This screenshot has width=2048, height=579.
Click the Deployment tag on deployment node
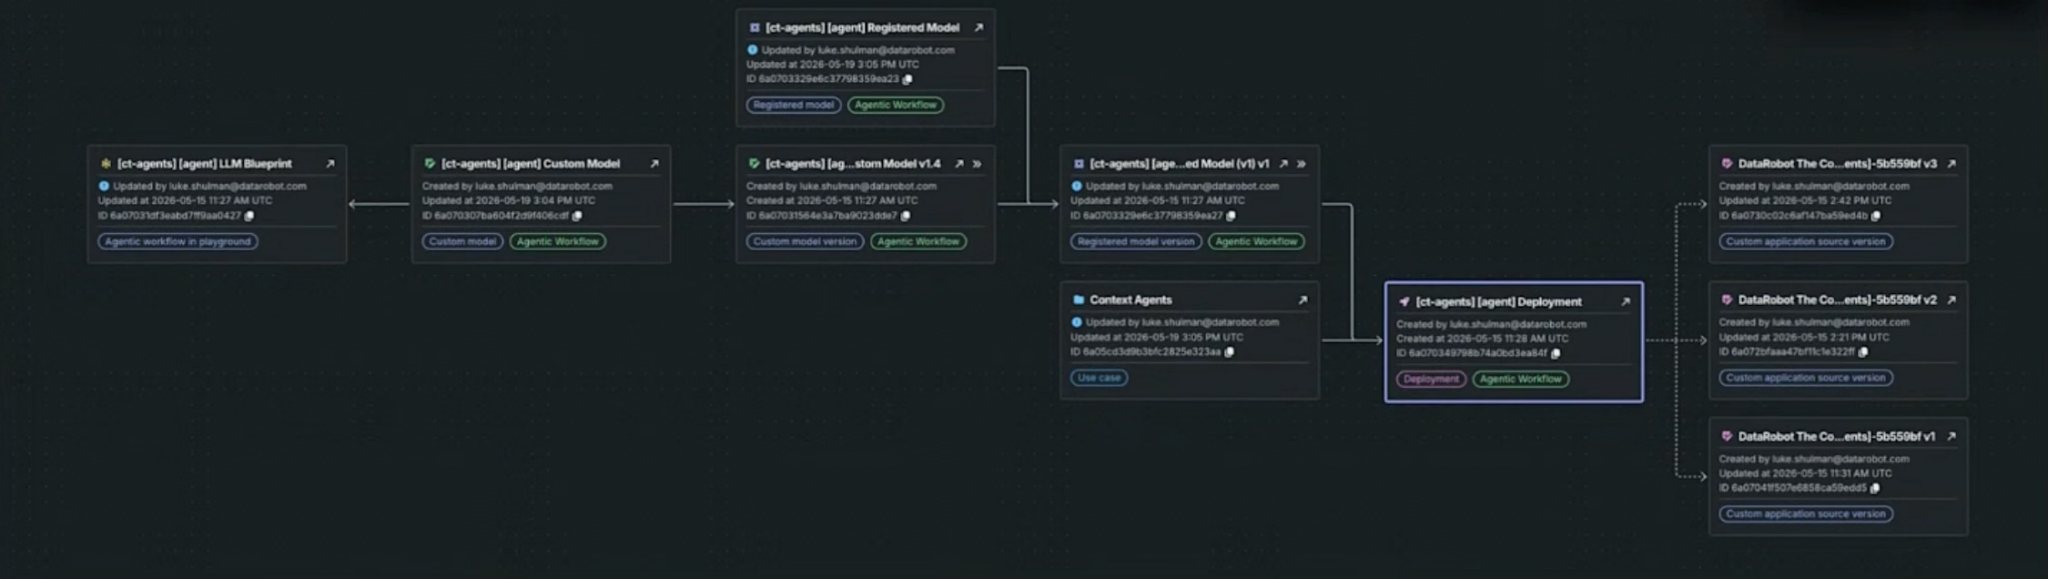point(1430,379)
